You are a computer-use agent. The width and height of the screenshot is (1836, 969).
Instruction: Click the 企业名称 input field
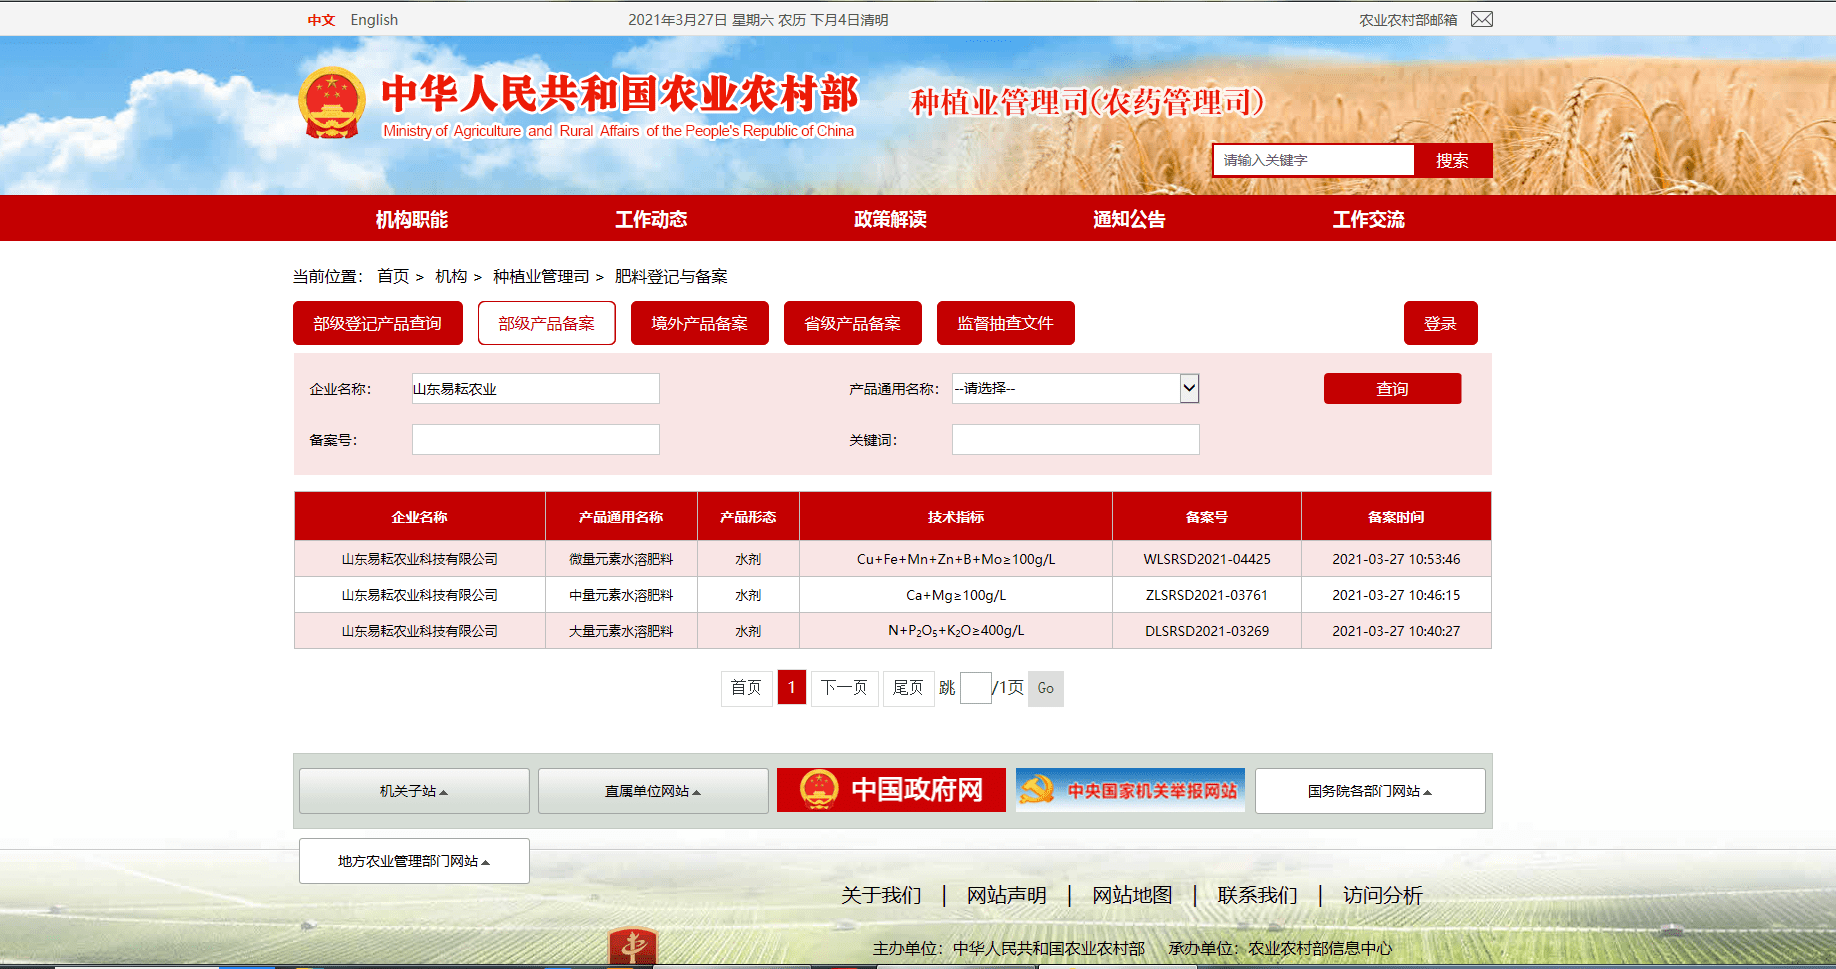[535, 388]
